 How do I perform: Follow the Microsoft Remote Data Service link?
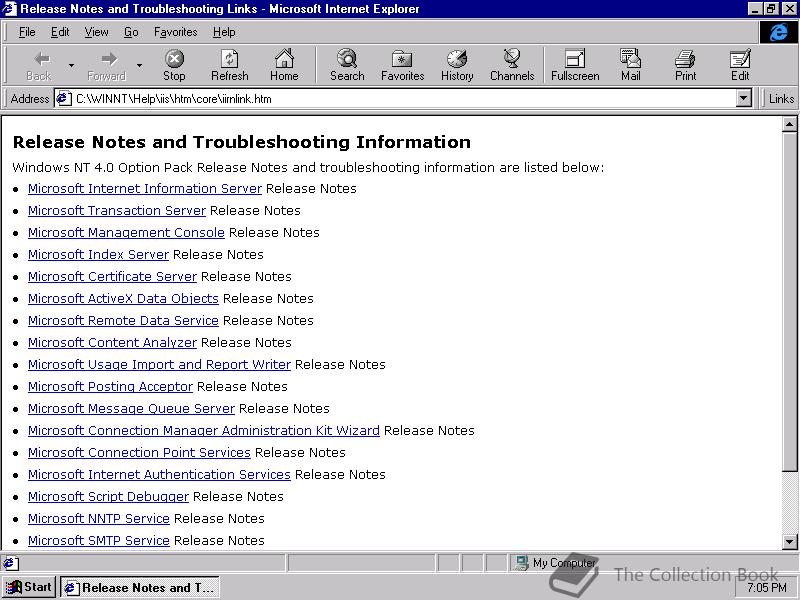pos(123,320)
